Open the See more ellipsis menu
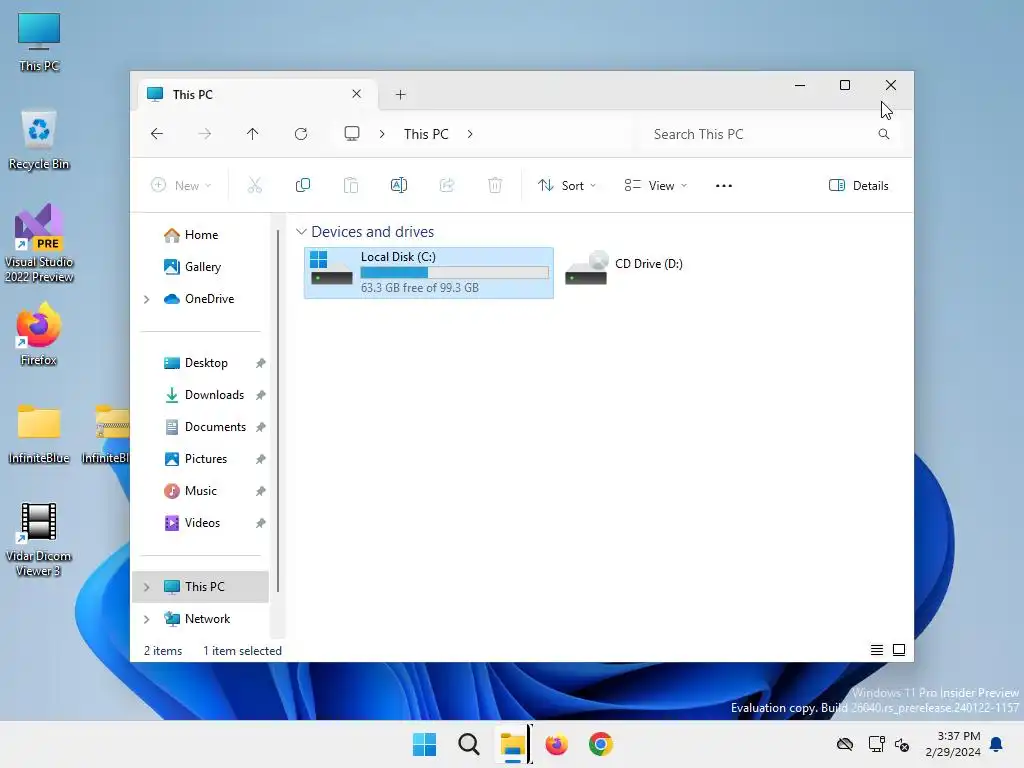The image size is (1024, 768). coord(724,185)
